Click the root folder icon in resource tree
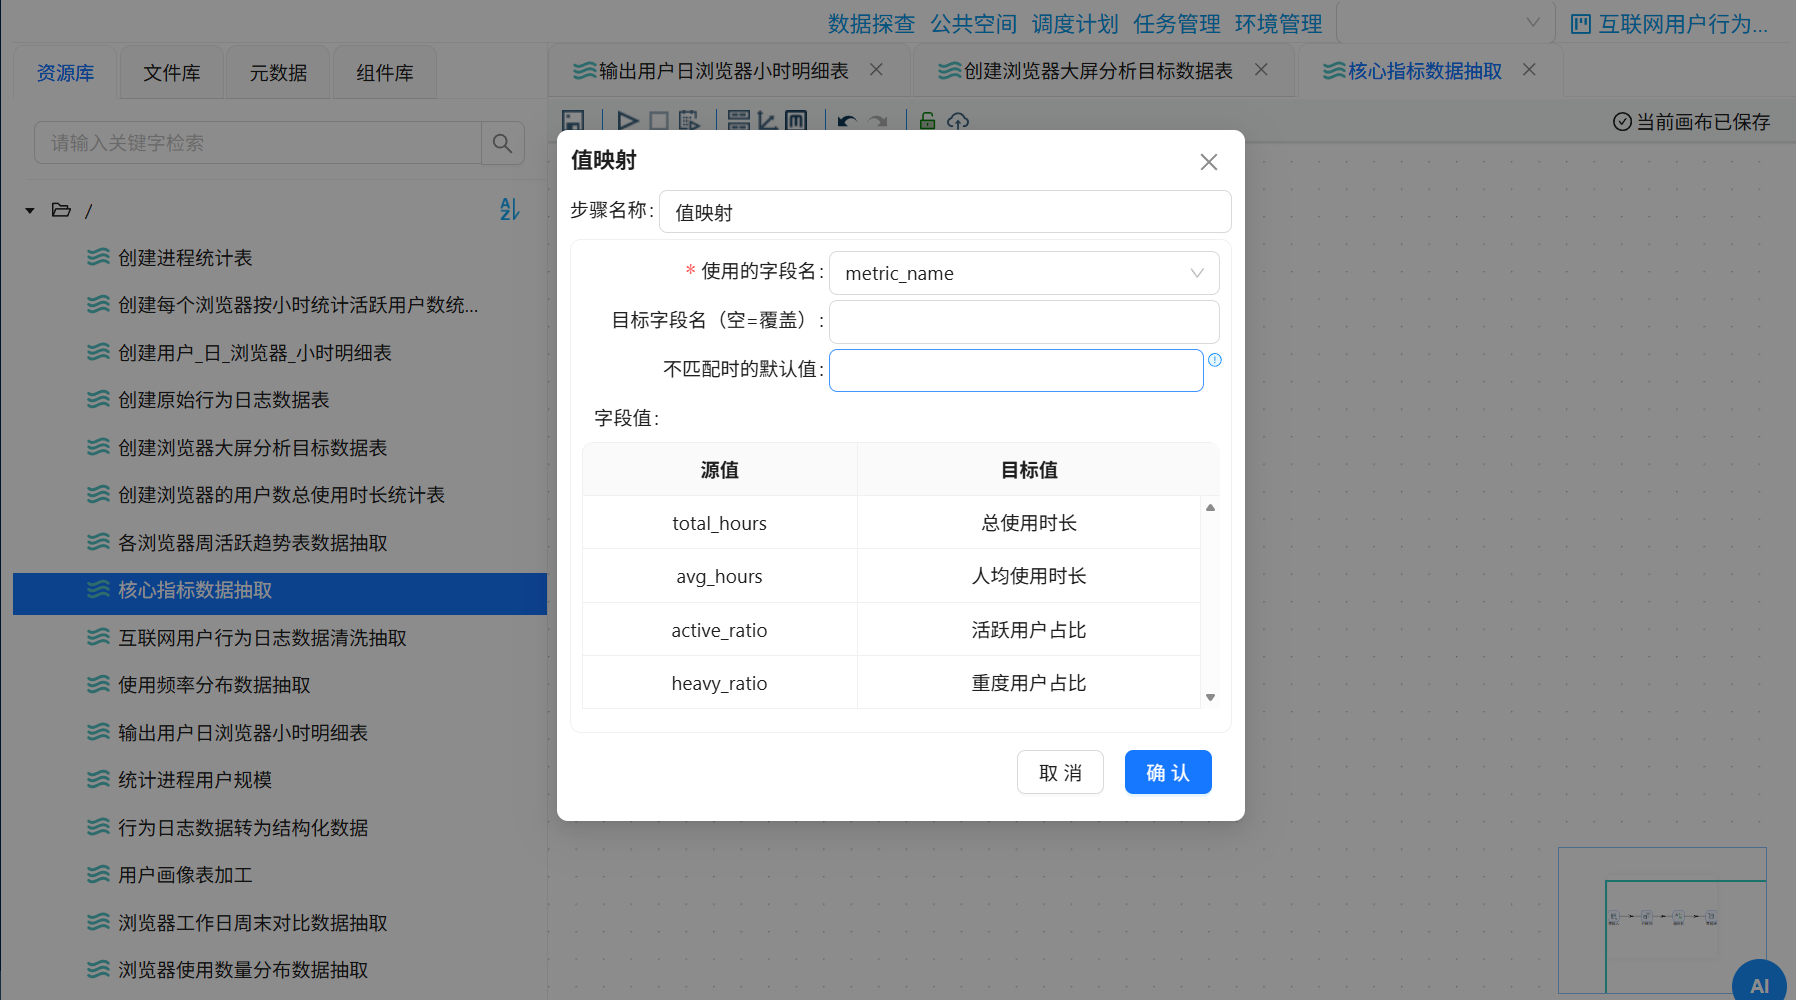Image resolution: width=1796 pixels, height=1000 pixels. (61, 210)
